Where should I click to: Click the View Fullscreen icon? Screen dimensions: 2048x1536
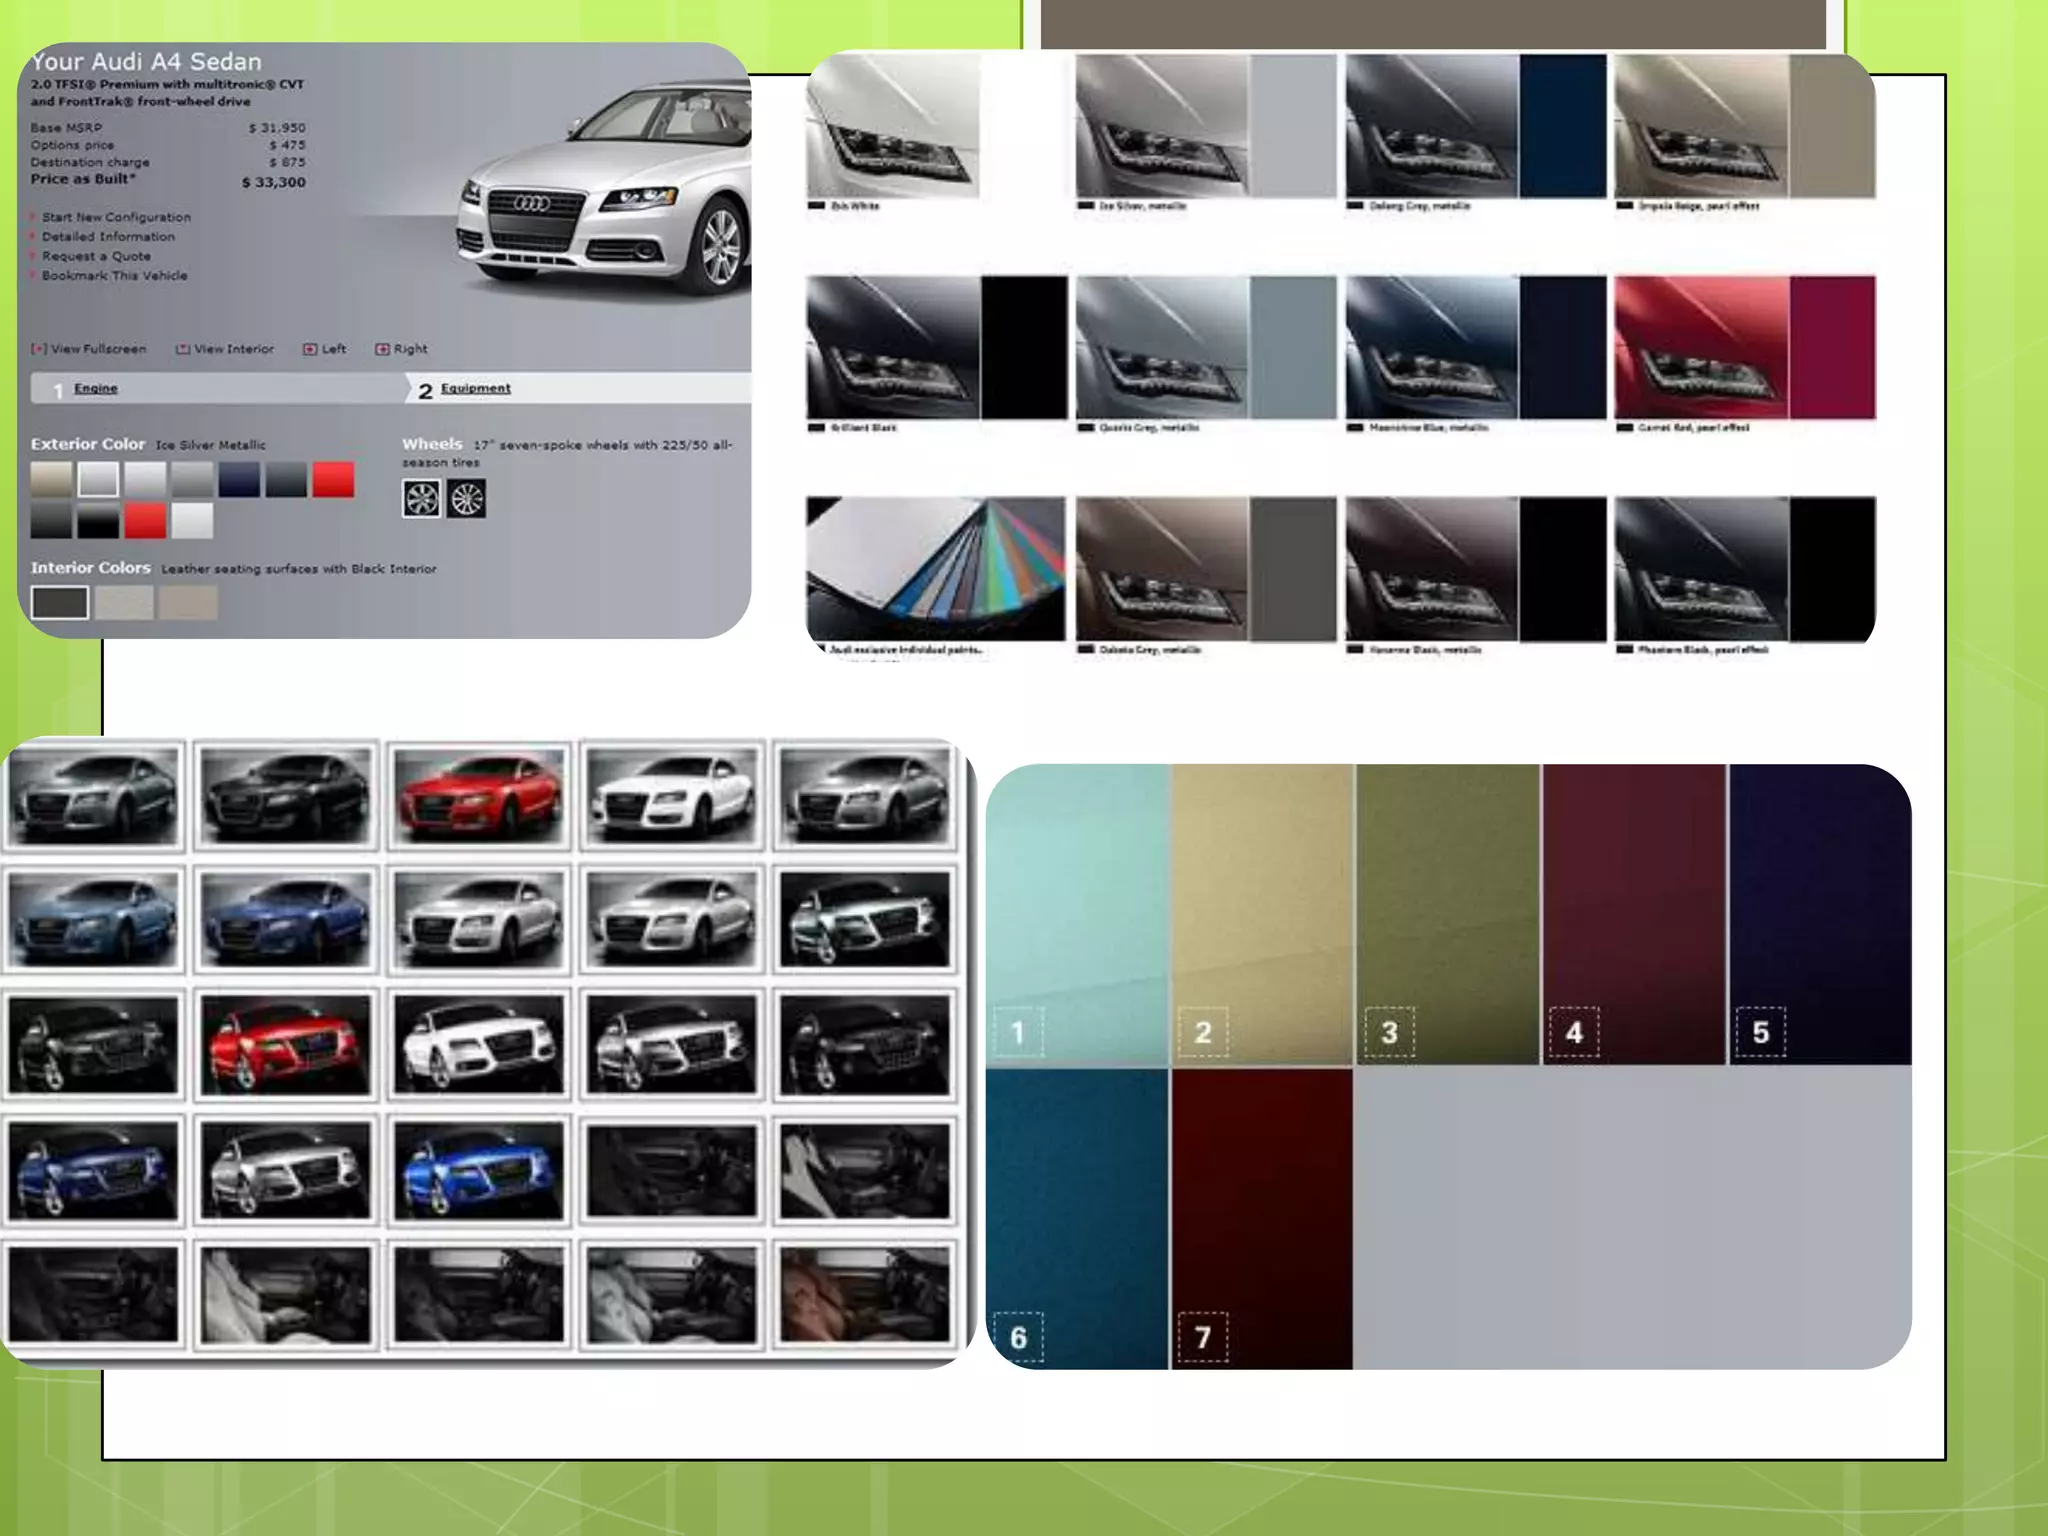39,349
